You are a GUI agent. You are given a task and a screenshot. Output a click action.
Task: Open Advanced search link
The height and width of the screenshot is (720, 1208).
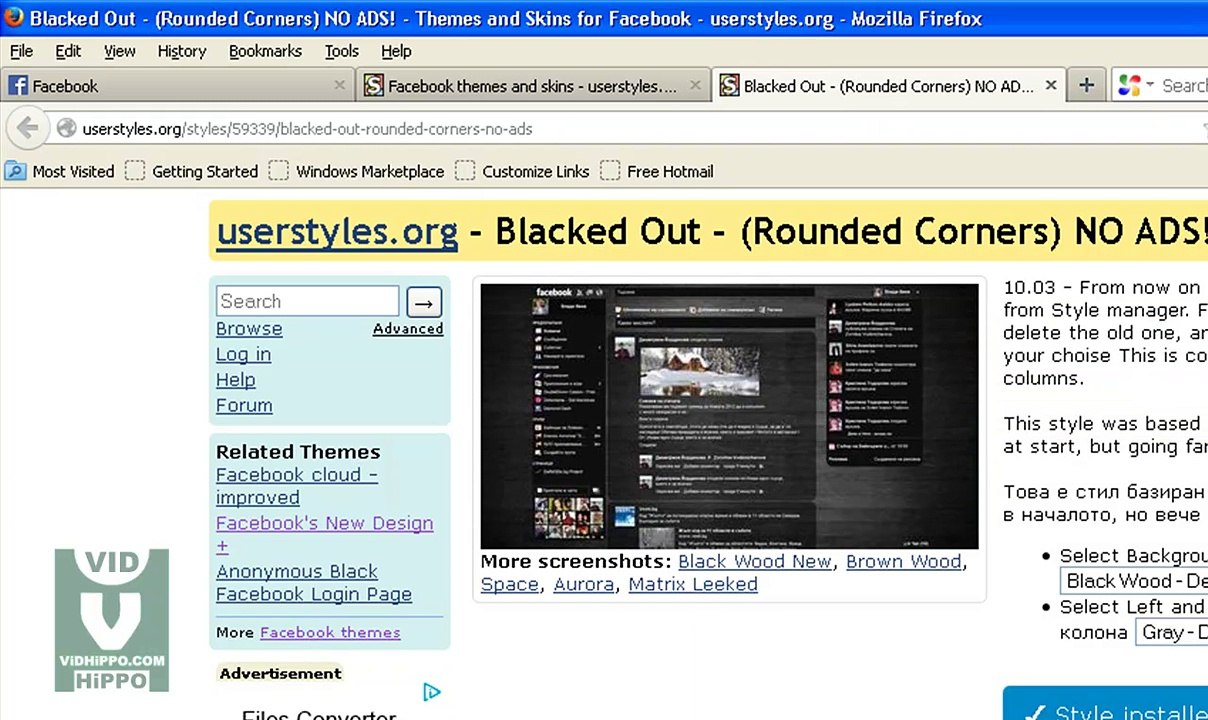pyautogui.click(x=408, y=329)
